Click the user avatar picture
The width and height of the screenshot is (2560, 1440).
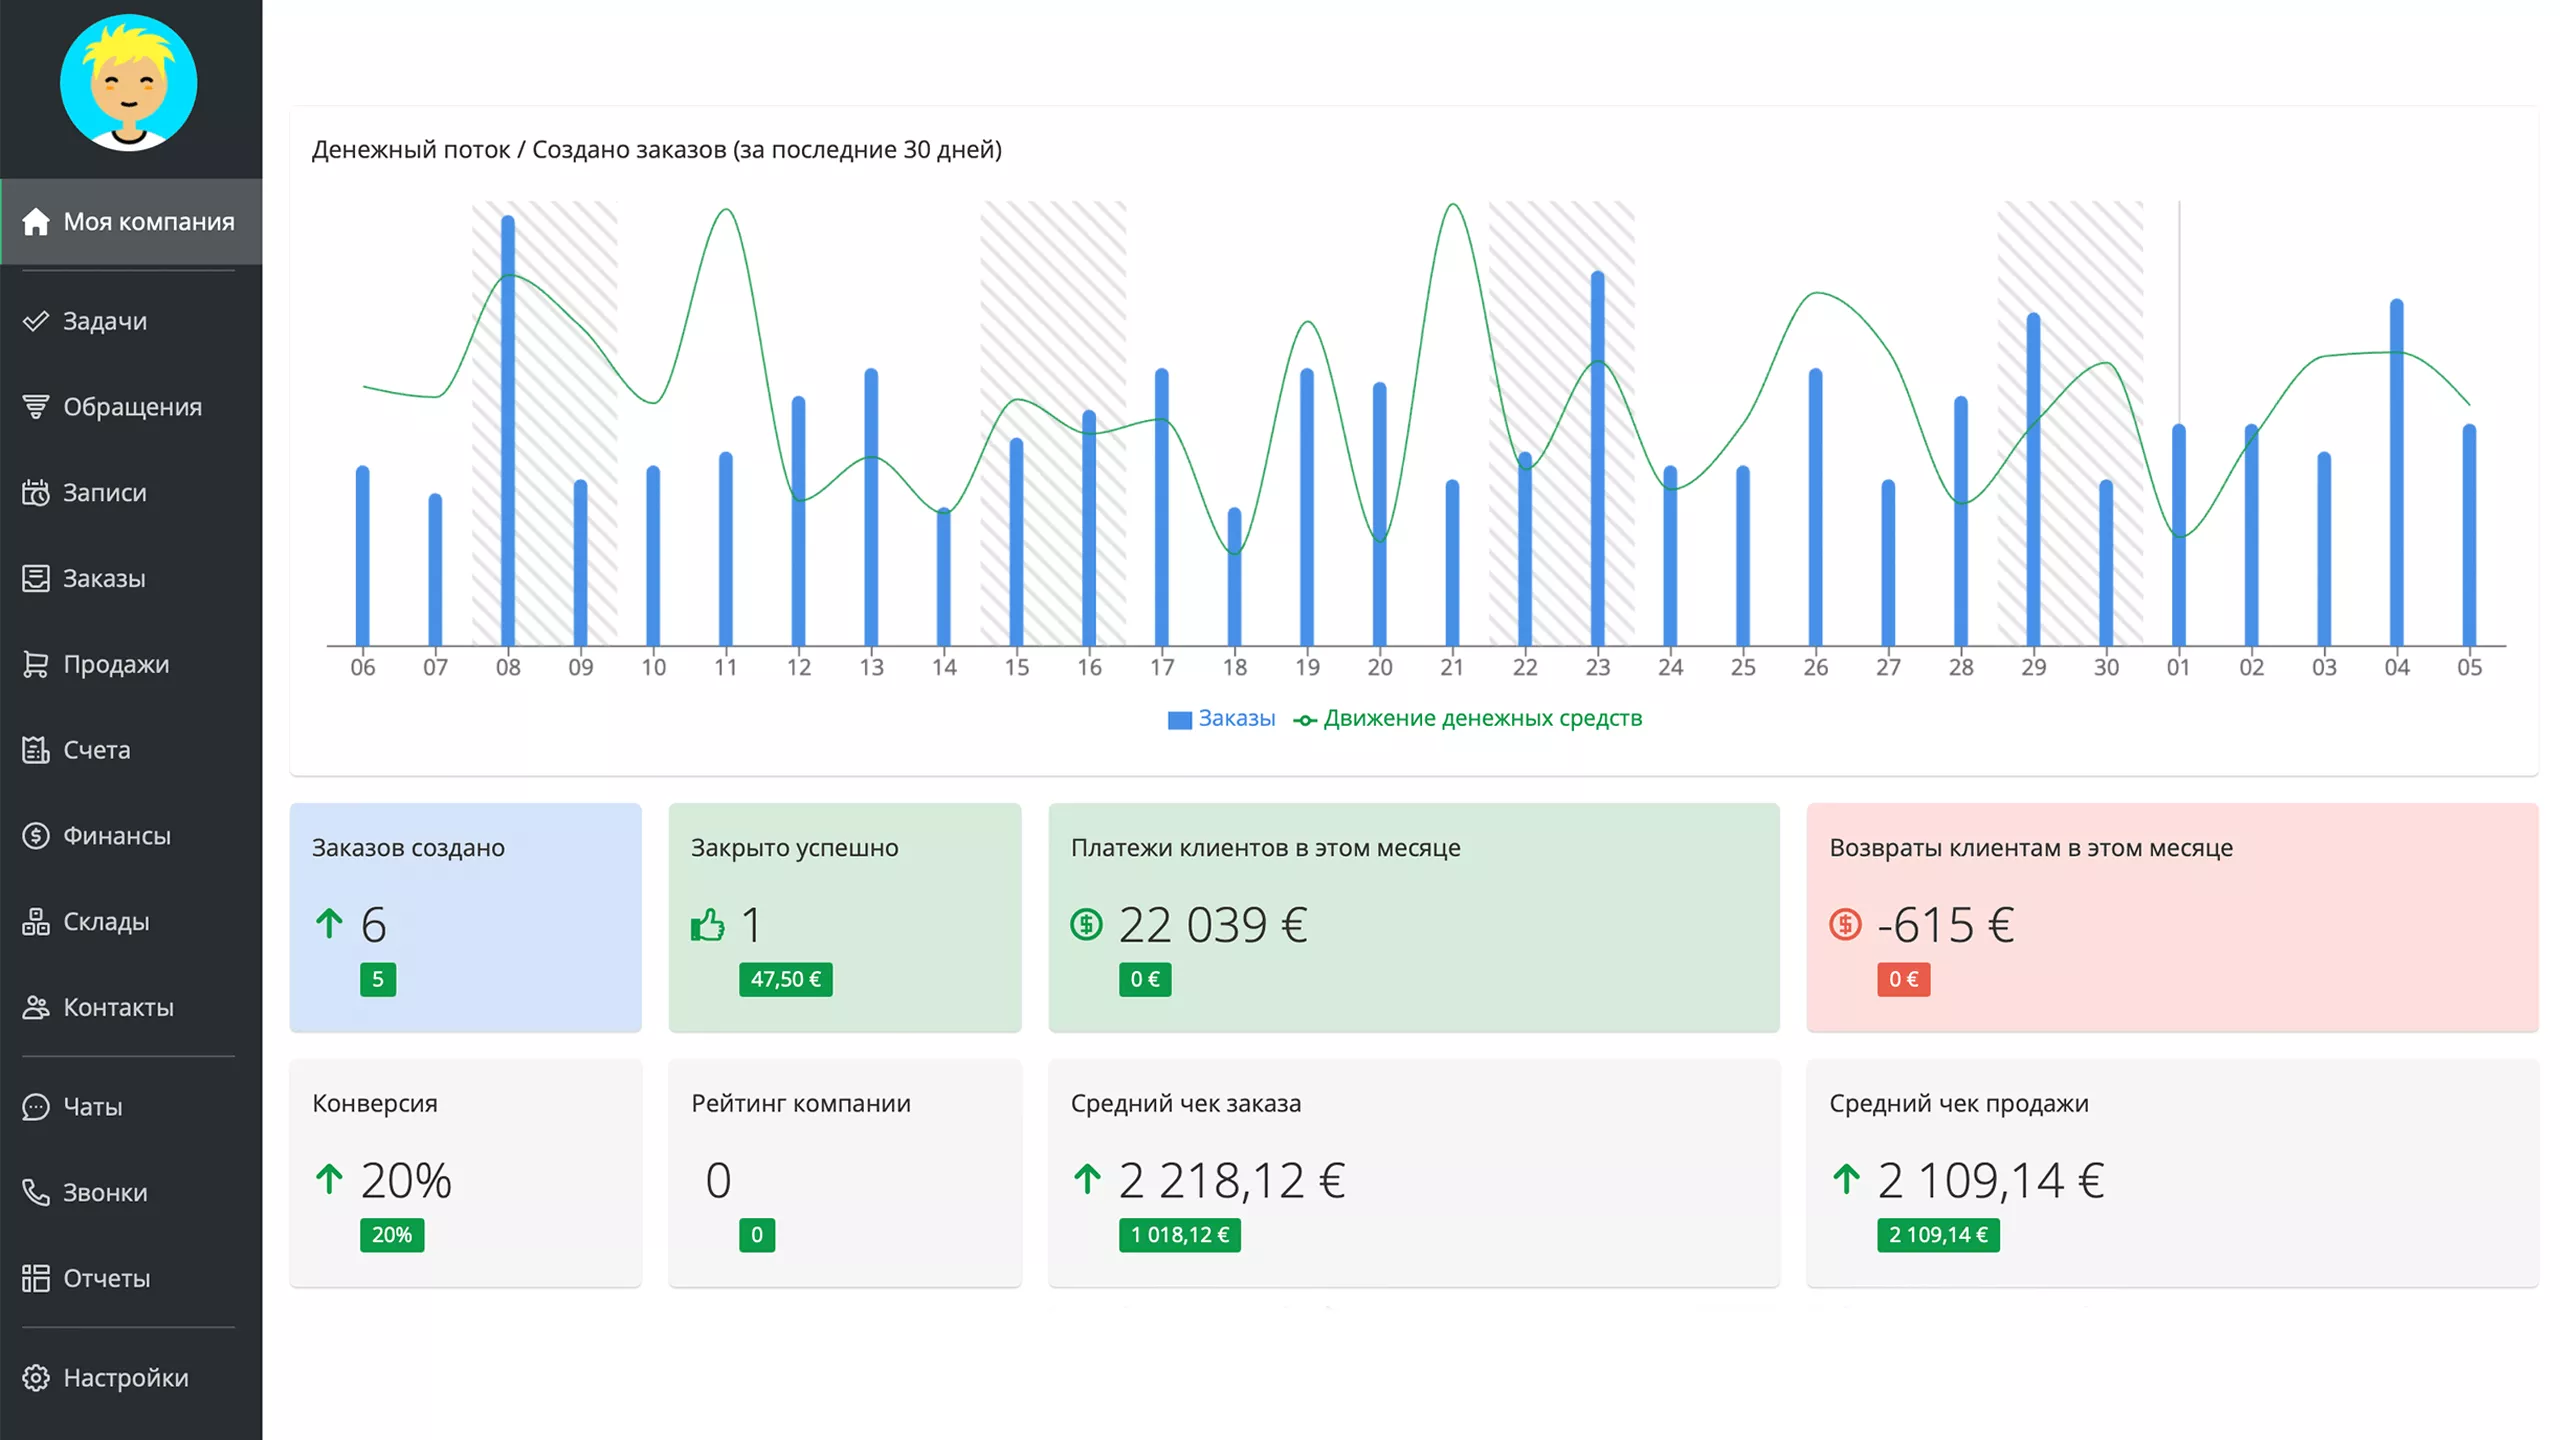[x=129, y=83]
